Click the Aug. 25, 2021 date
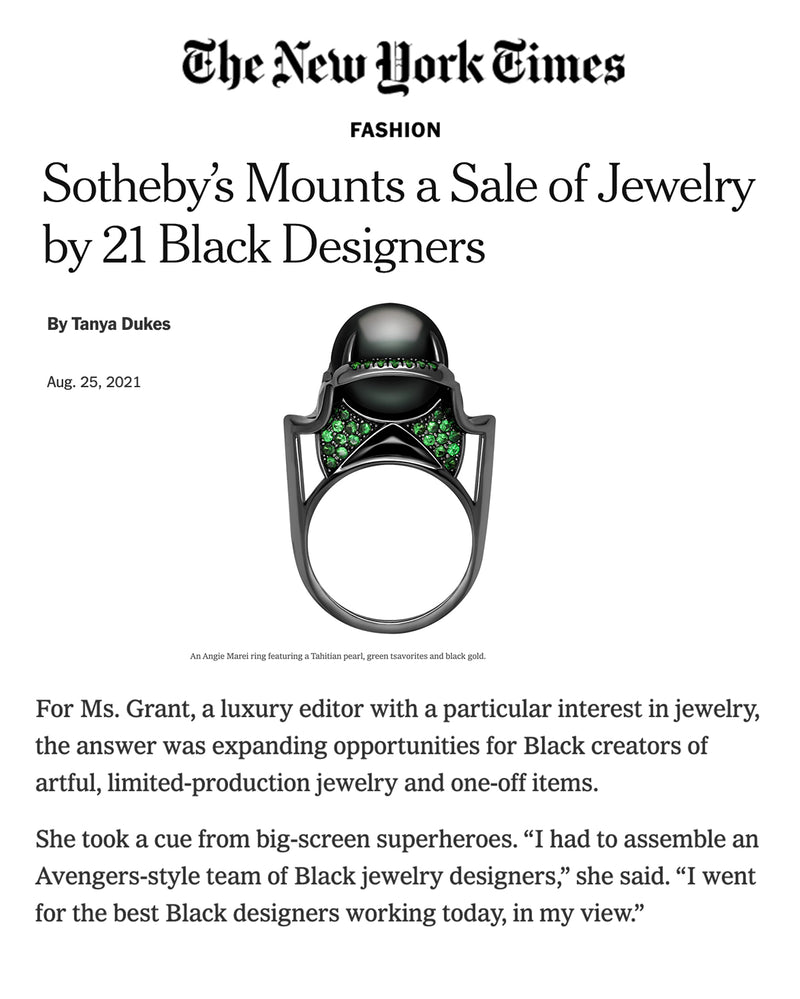 coord(94,381)
